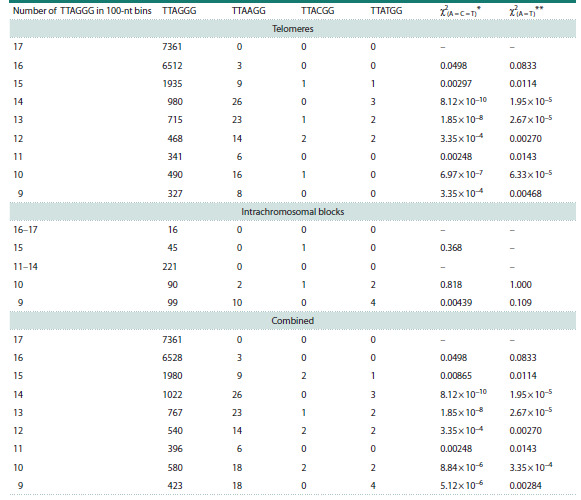Click the 99 cell
Screen dimensions: 581x500
click(x=173, y=303)
